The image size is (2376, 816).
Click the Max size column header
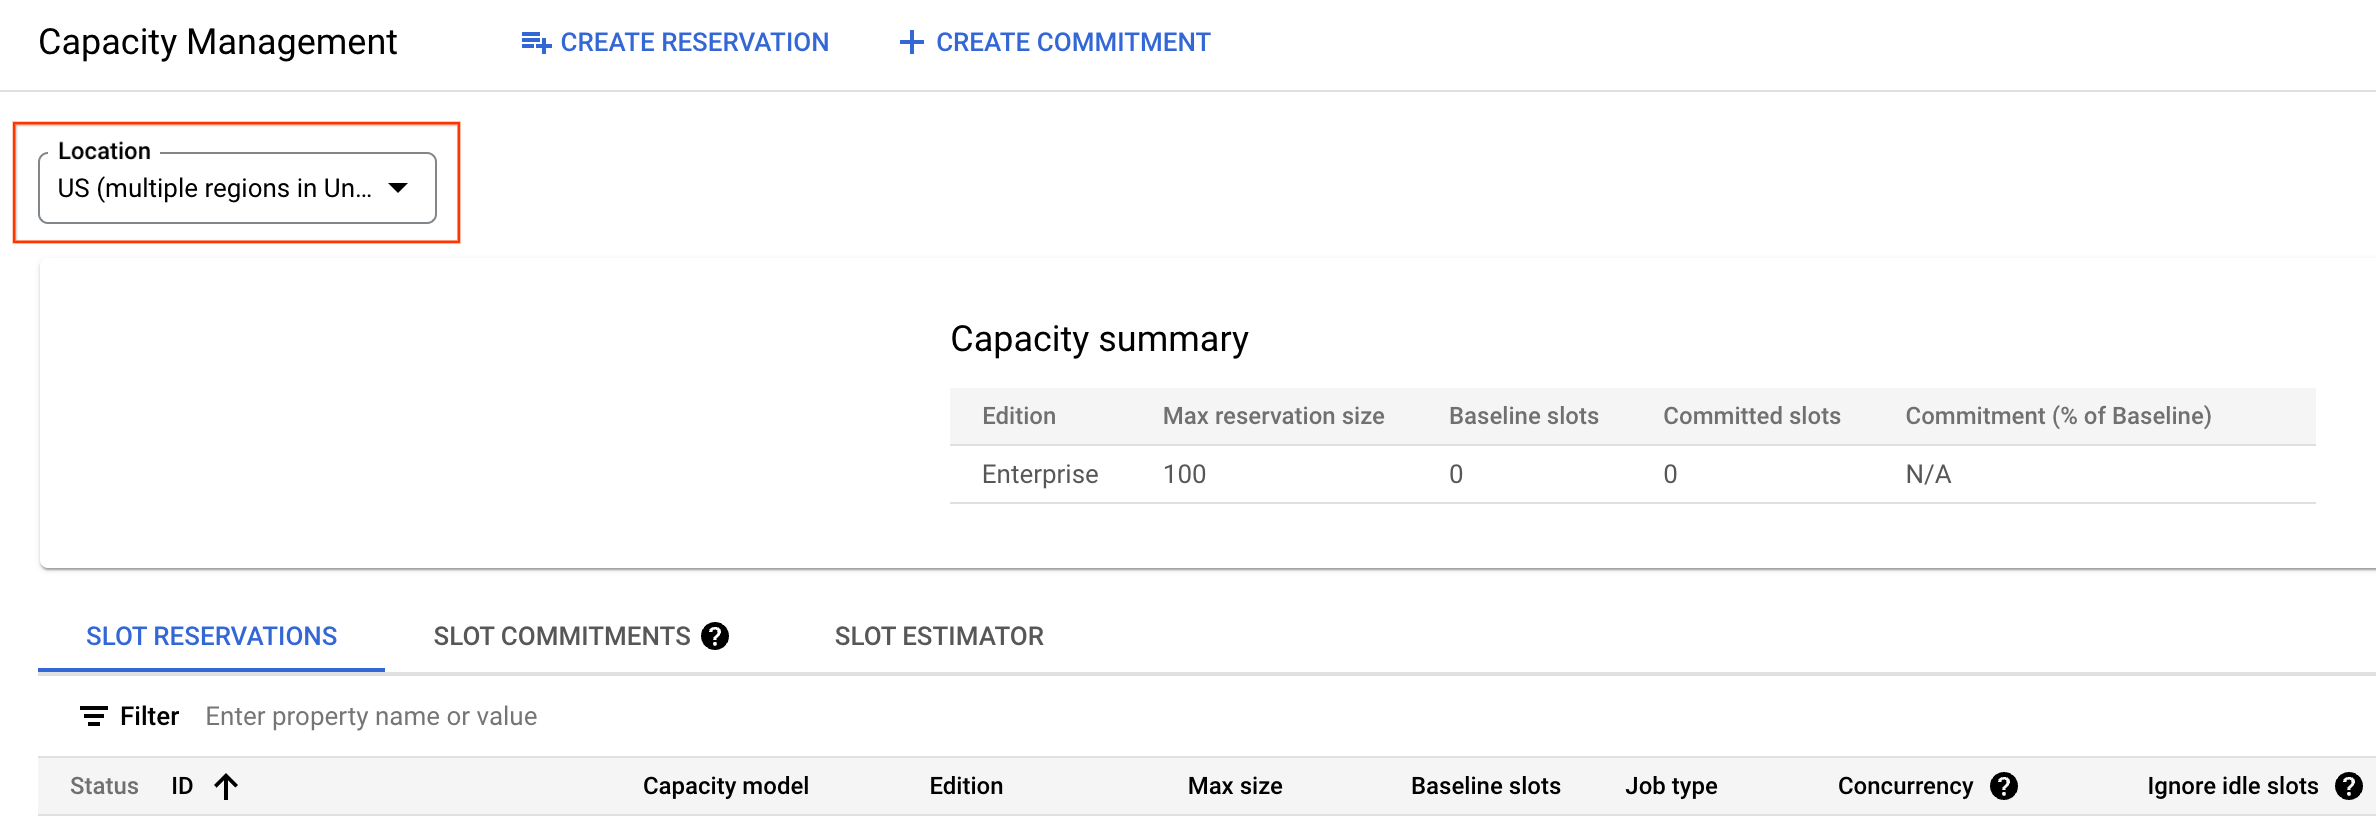pyautogui.click(x=1235, y=787)
